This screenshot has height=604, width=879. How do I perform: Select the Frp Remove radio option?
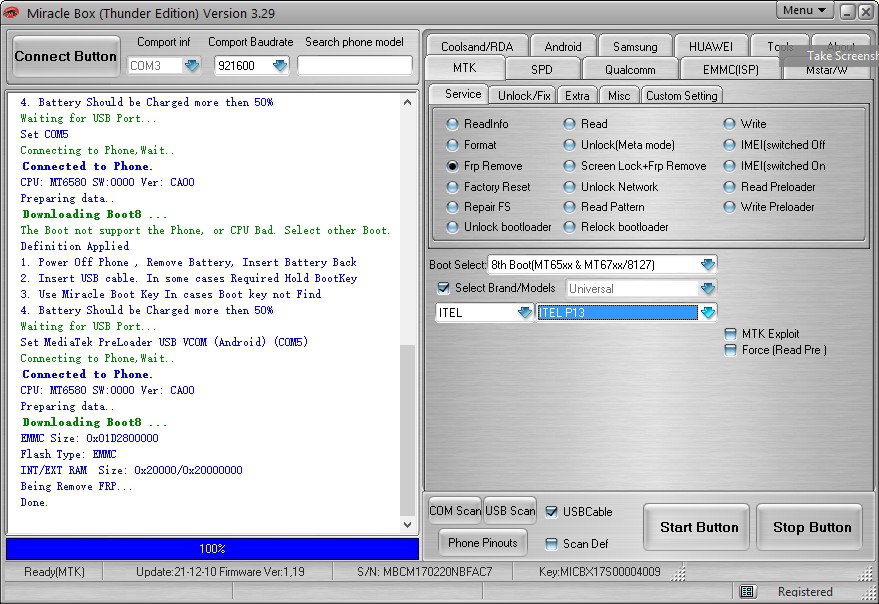452,166
